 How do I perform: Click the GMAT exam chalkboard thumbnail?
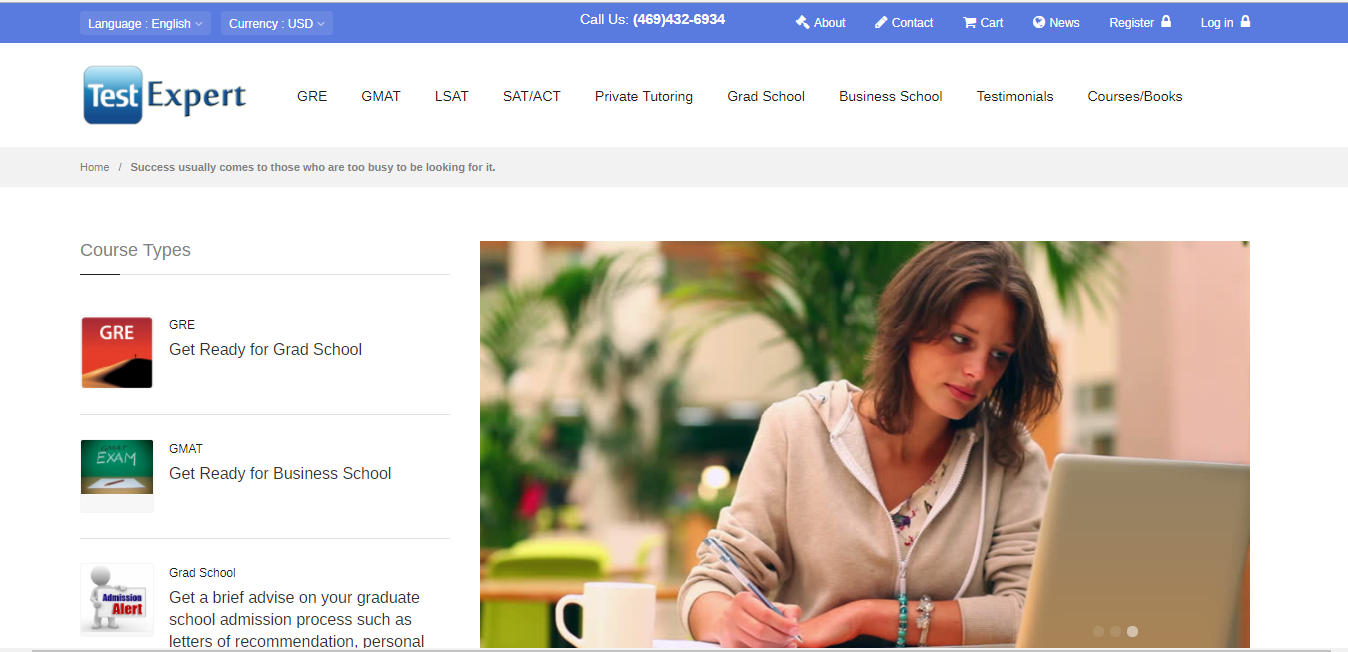tap(117, 467)
